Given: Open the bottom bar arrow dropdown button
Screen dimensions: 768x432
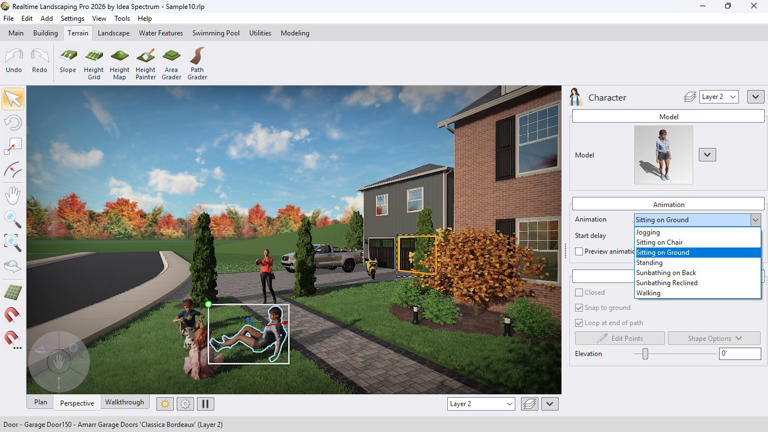Looking at the screenshot, I should click(x=550, y=404).
